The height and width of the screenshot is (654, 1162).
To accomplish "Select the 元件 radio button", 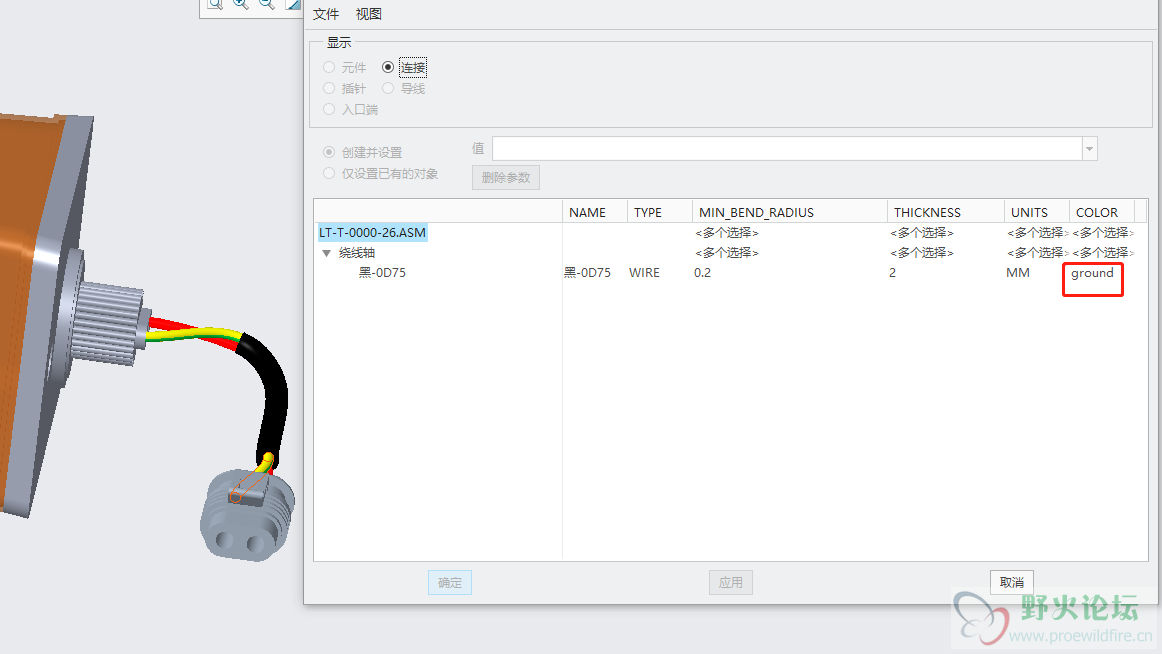I will [x=329, y=67].
